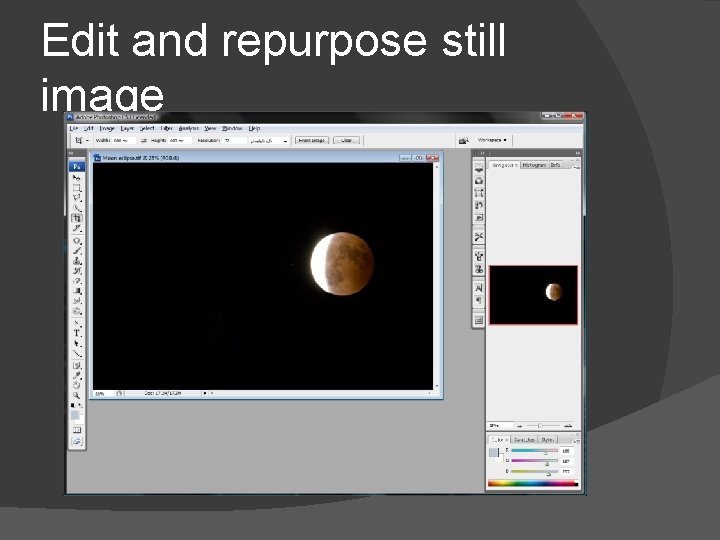Switch to the Styles tab
720x540 pixels.
coord(547,440)
